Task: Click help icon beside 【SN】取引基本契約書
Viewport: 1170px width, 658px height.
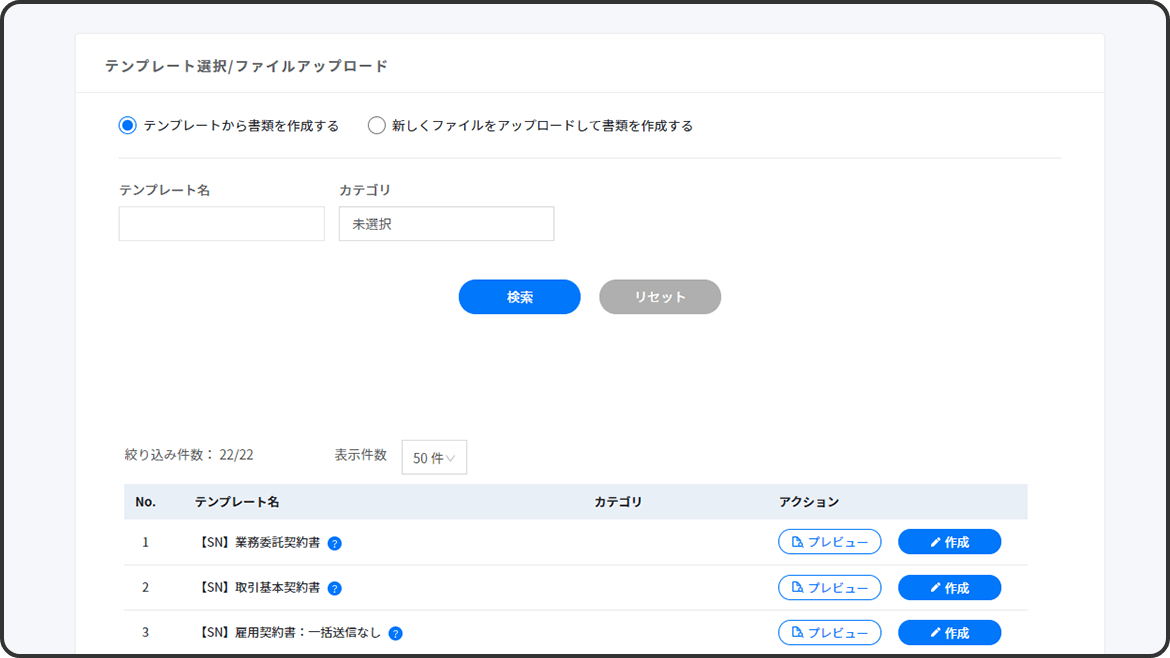Action: (x=335, y=588)
